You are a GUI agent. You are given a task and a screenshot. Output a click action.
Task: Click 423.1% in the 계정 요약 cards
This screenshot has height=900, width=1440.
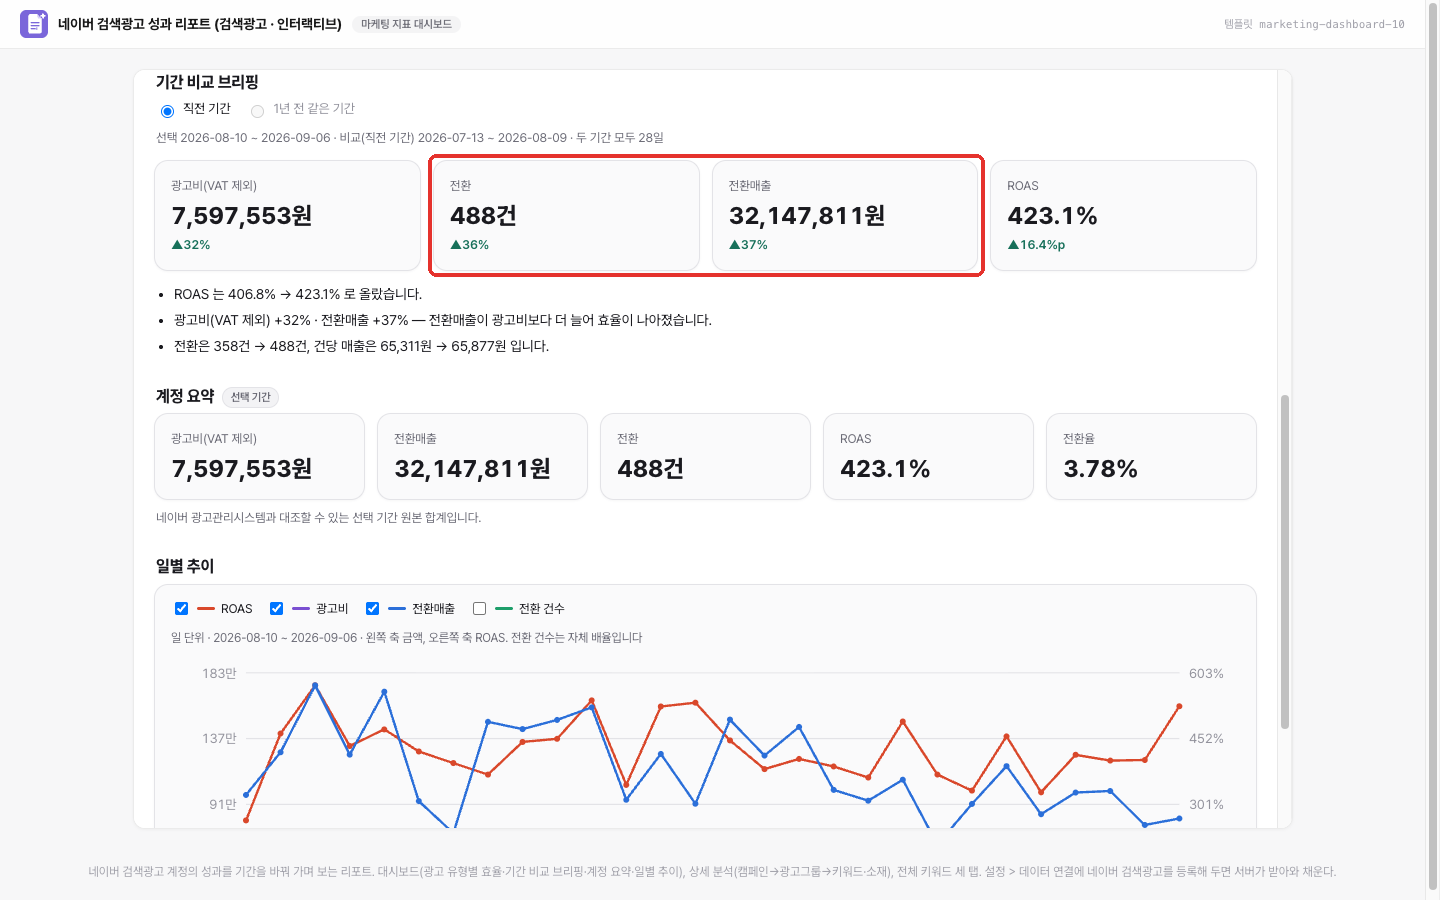tap(885, 469)
